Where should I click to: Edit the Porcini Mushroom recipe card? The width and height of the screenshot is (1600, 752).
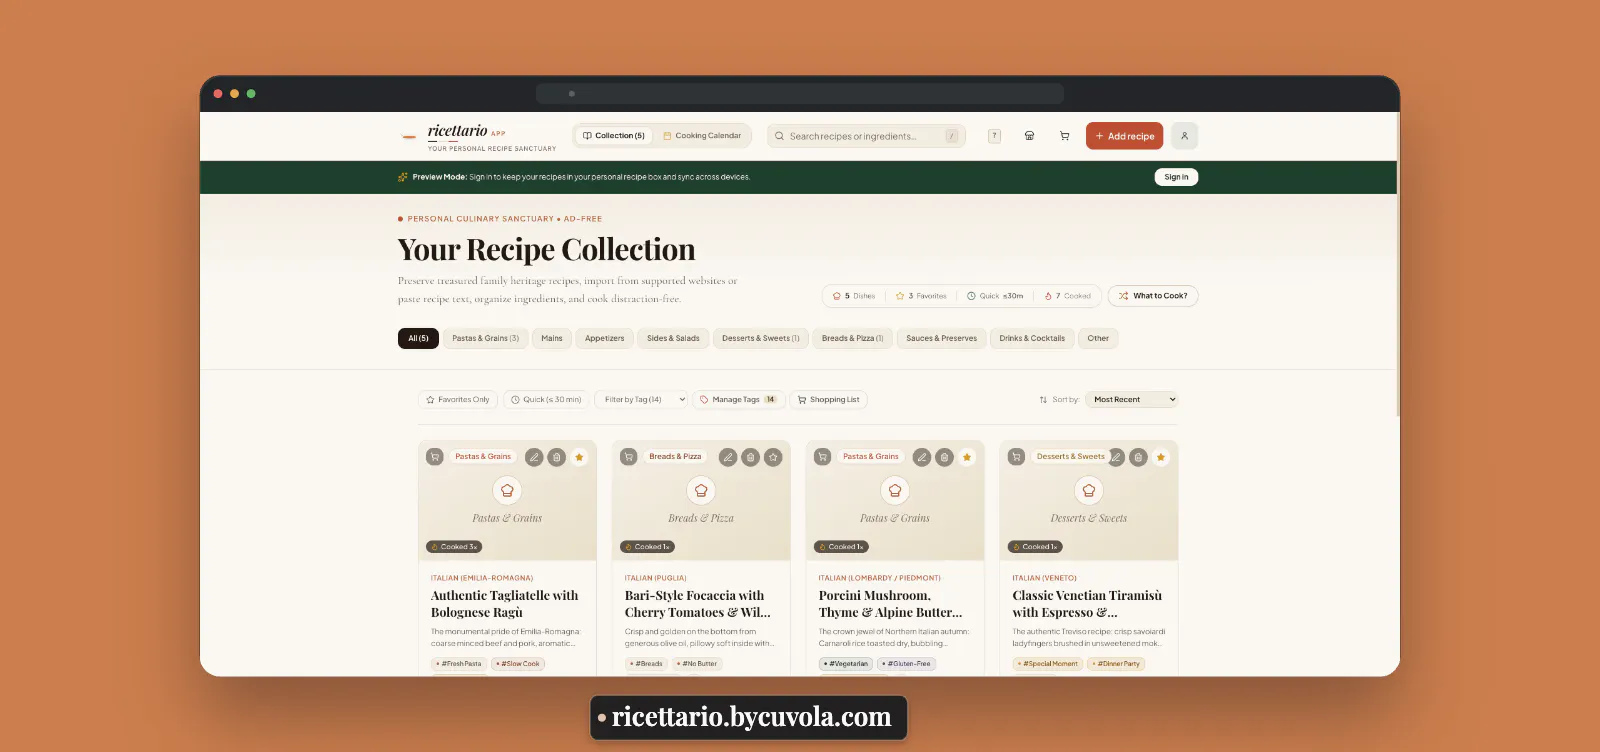[922, 457]
